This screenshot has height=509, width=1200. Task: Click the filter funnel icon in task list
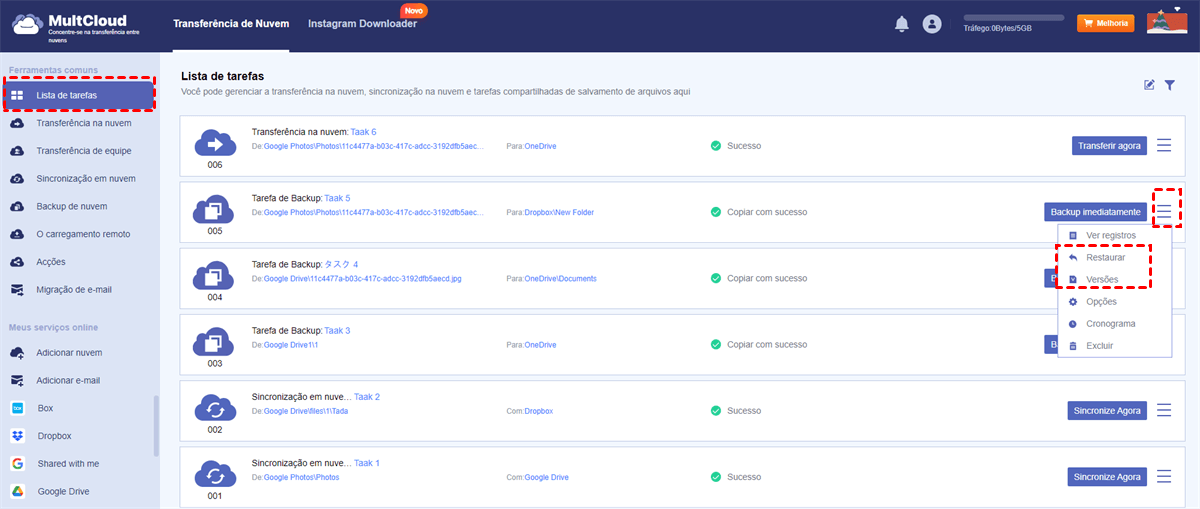[1169, 85]
